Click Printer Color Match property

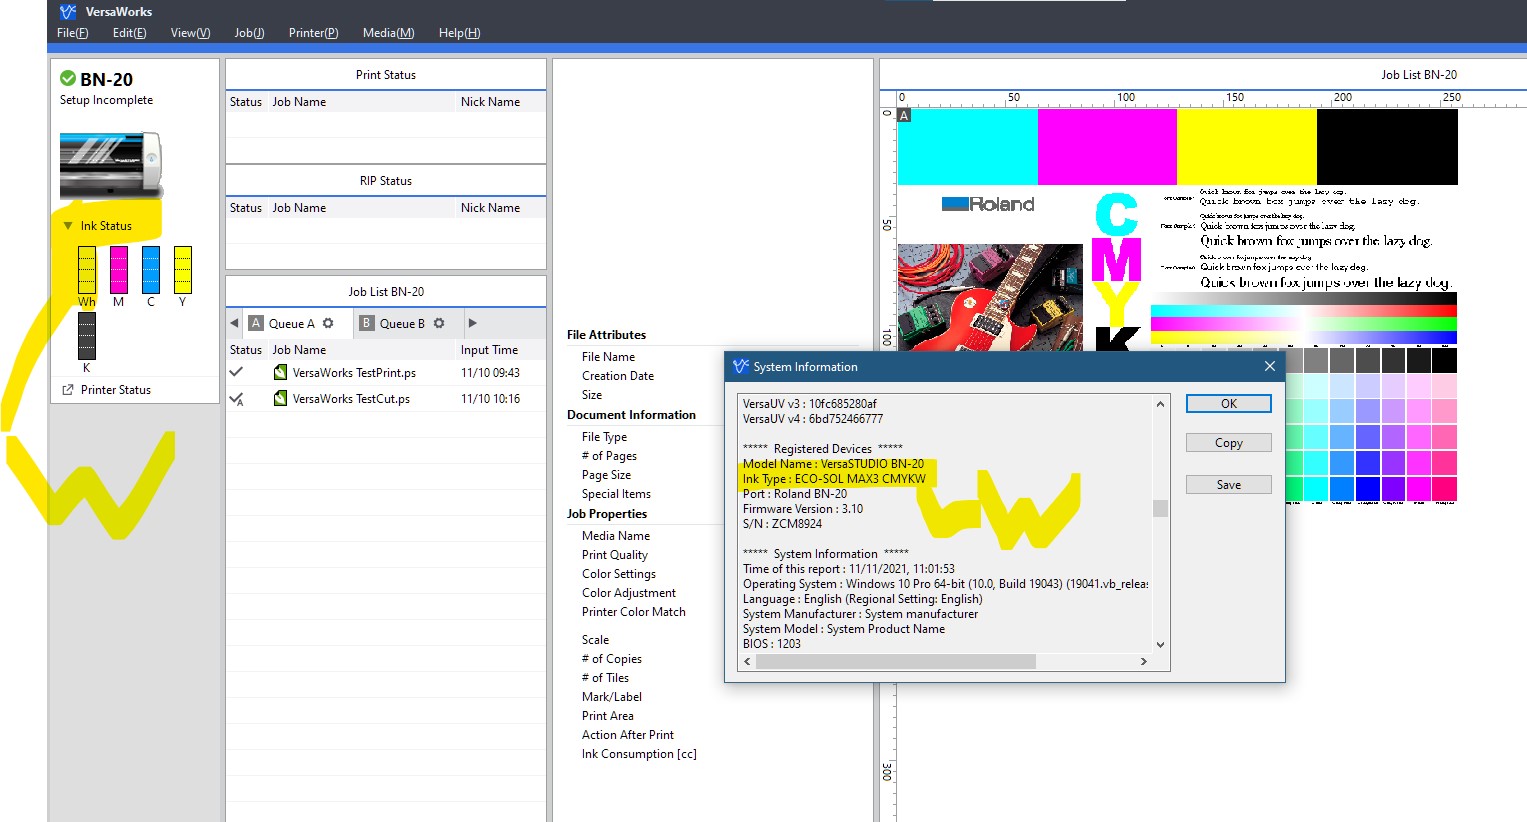pyautogui.click(x=634, y=612)
